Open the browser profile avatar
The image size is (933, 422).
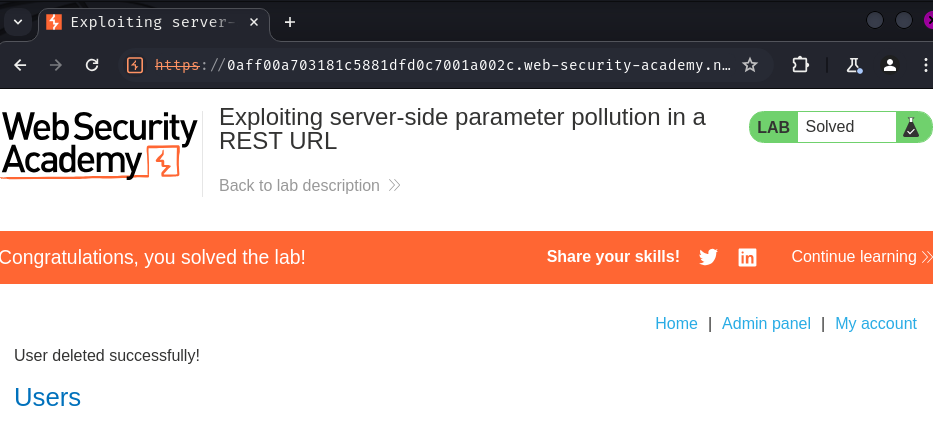tap(890, 65)
